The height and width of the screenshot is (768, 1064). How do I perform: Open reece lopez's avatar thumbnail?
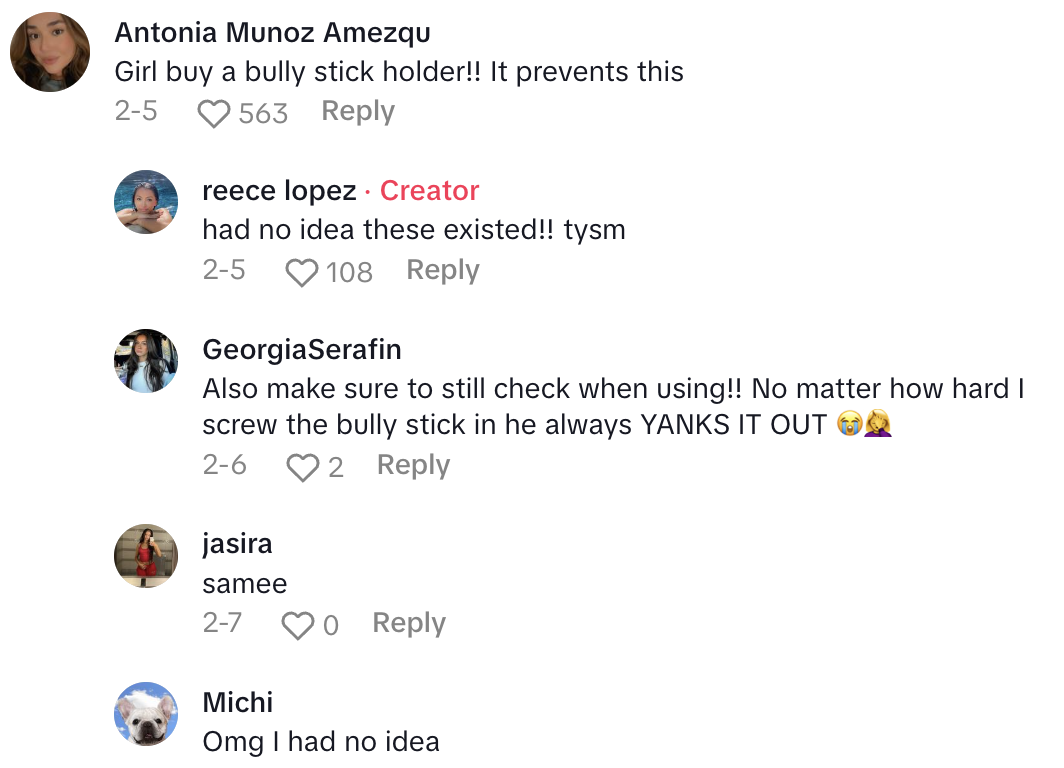[x=145, y=202]
